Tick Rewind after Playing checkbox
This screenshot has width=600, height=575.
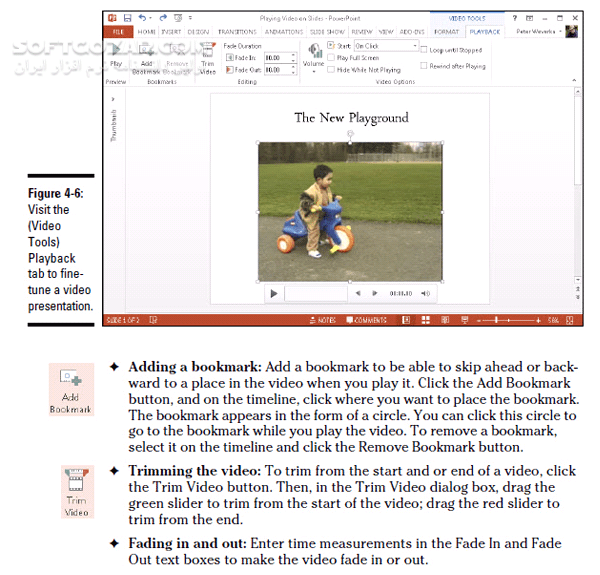pos(423,66)
